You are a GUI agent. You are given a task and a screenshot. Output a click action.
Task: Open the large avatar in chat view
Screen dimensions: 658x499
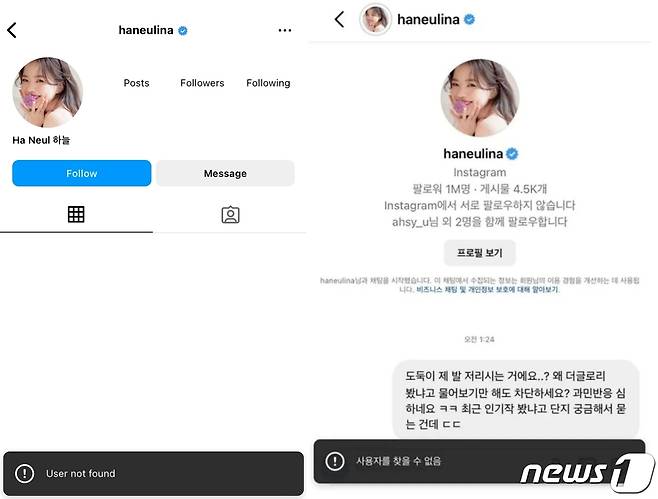pyautogui.click(x=480, y=98)
